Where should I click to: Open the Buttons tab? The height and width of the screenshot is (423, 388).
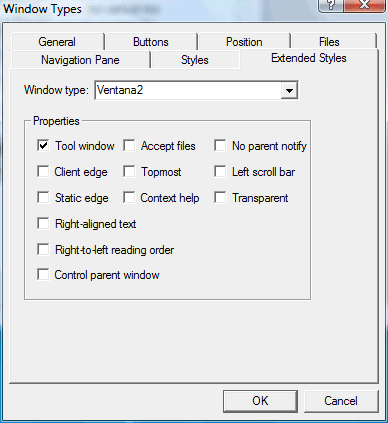pos(151,42)
